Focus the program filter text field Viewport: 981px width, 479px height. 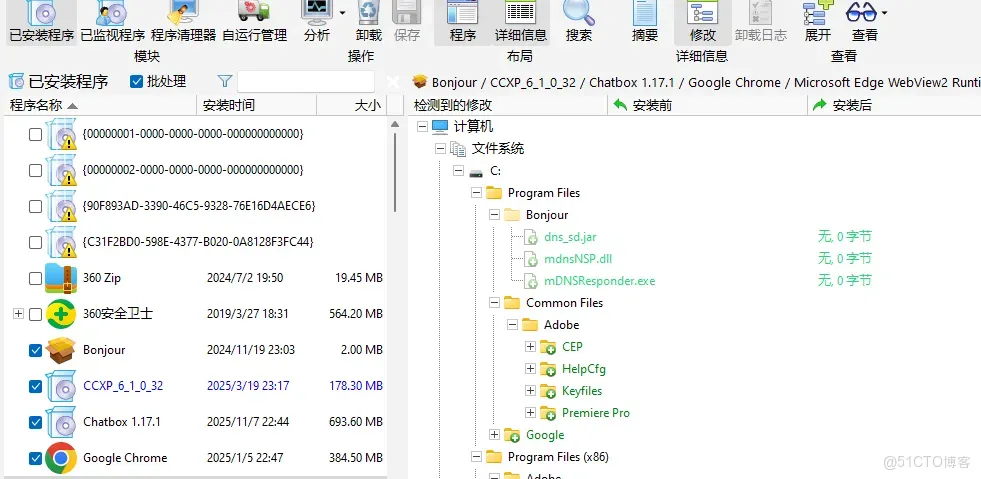click(306, 82)
